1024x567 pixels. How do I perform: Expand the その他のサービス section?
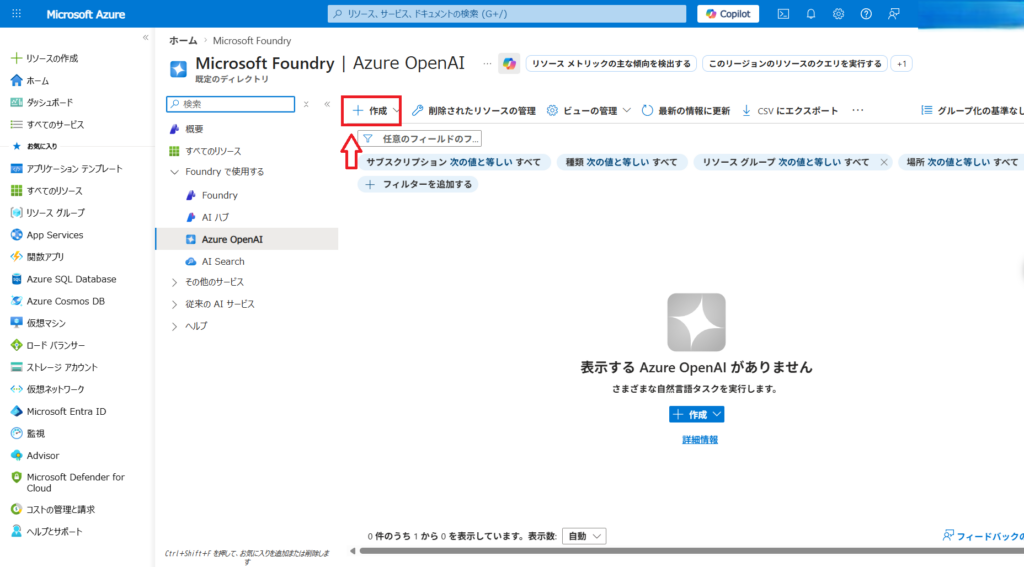174,282
